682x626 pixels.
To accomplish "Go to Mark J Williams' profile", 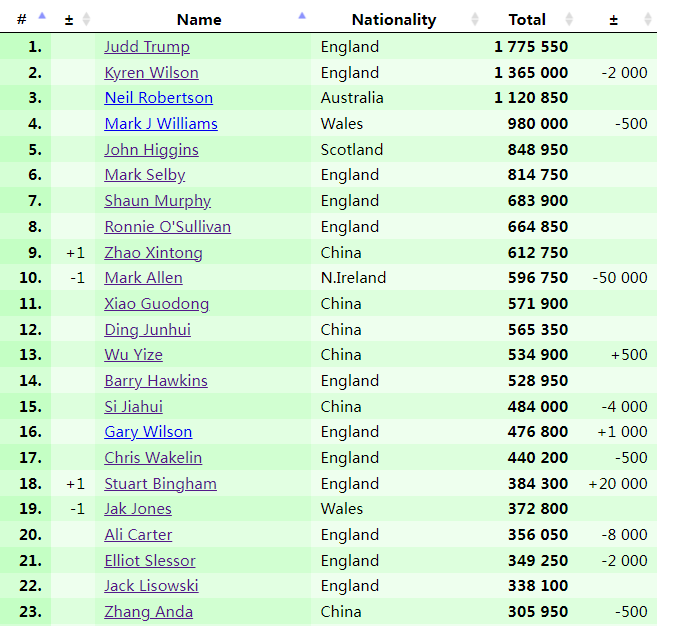I will (x=160, y=124).
